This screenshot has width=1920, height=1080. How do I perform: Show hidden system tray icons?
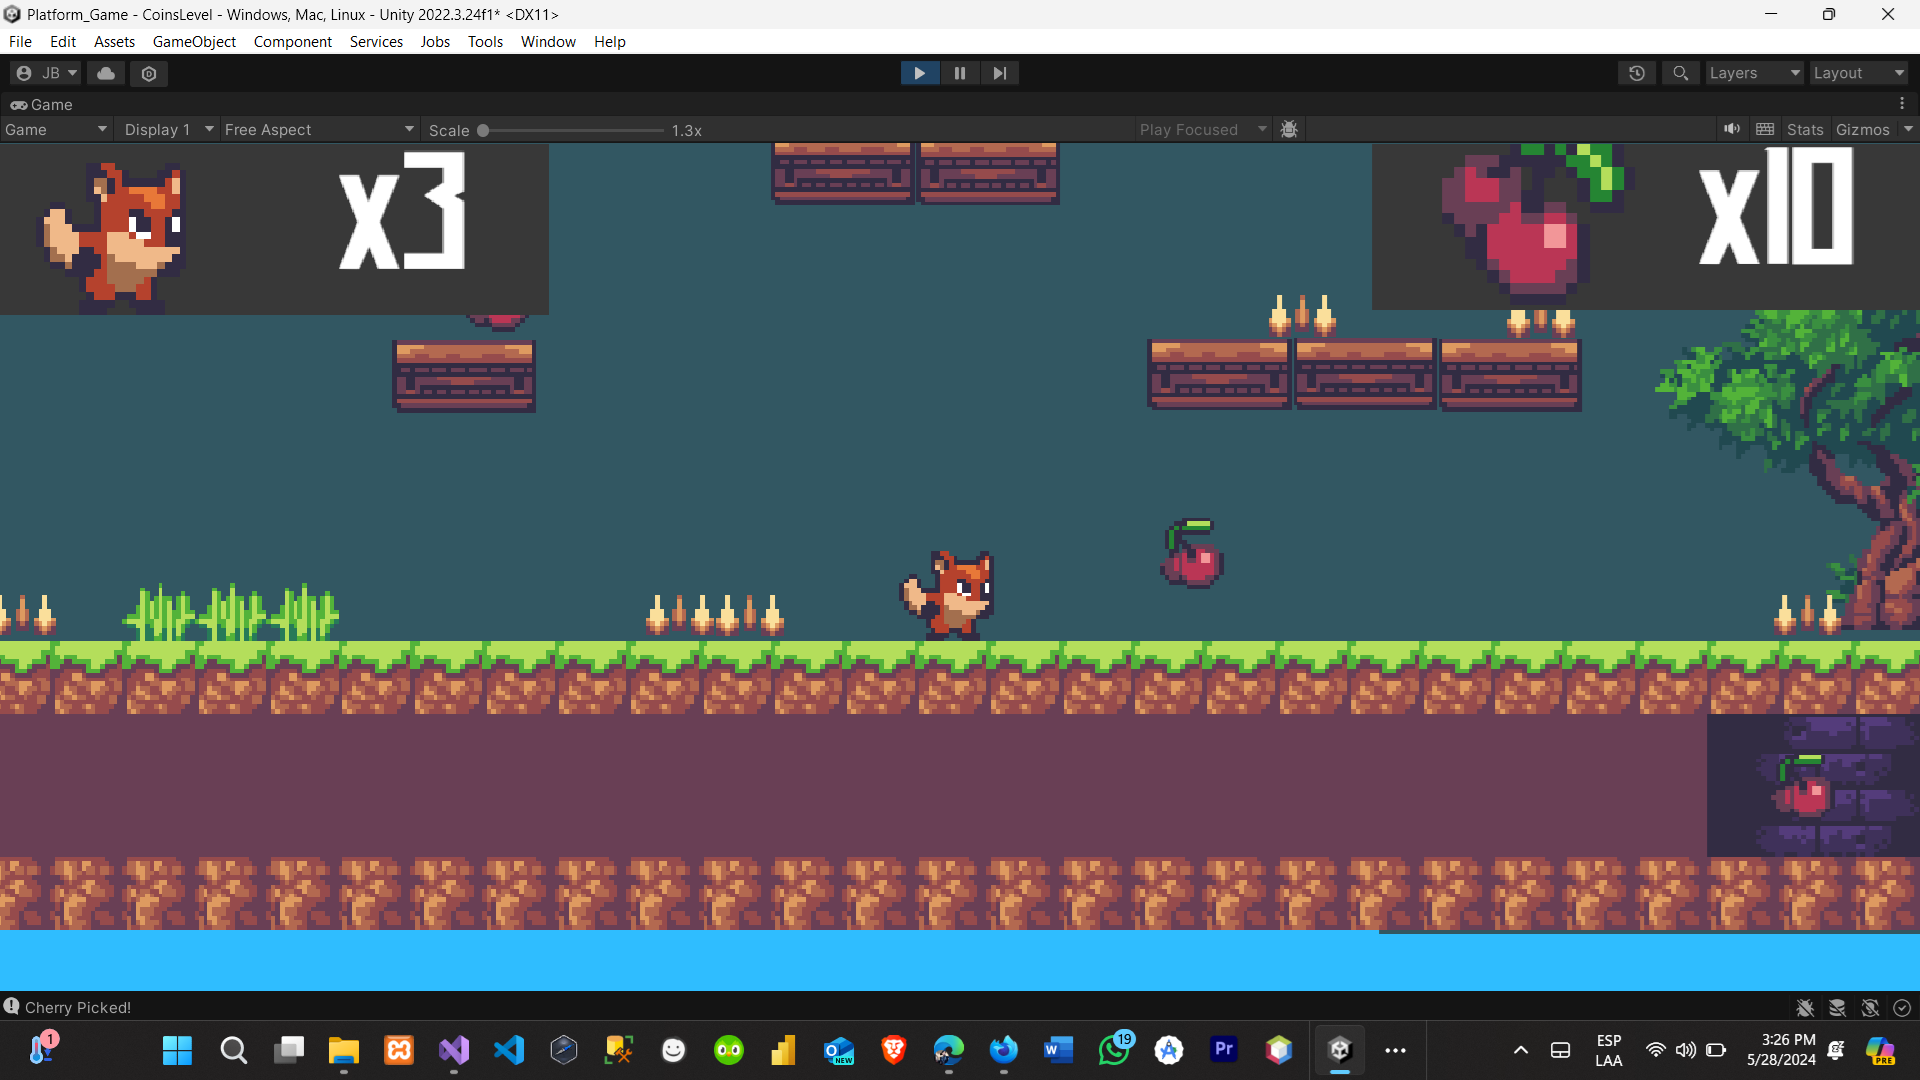(1520, 1050)
